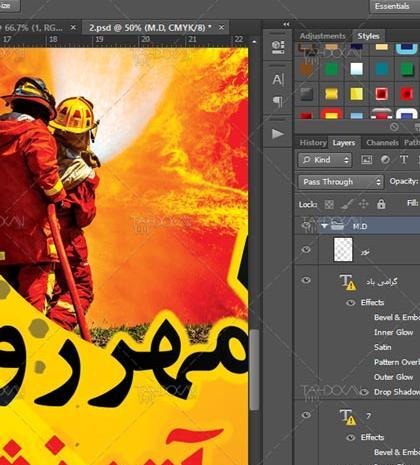Filter layers by adjustment layers icon
Screen dimensions: 420x465
pos(385,160)
